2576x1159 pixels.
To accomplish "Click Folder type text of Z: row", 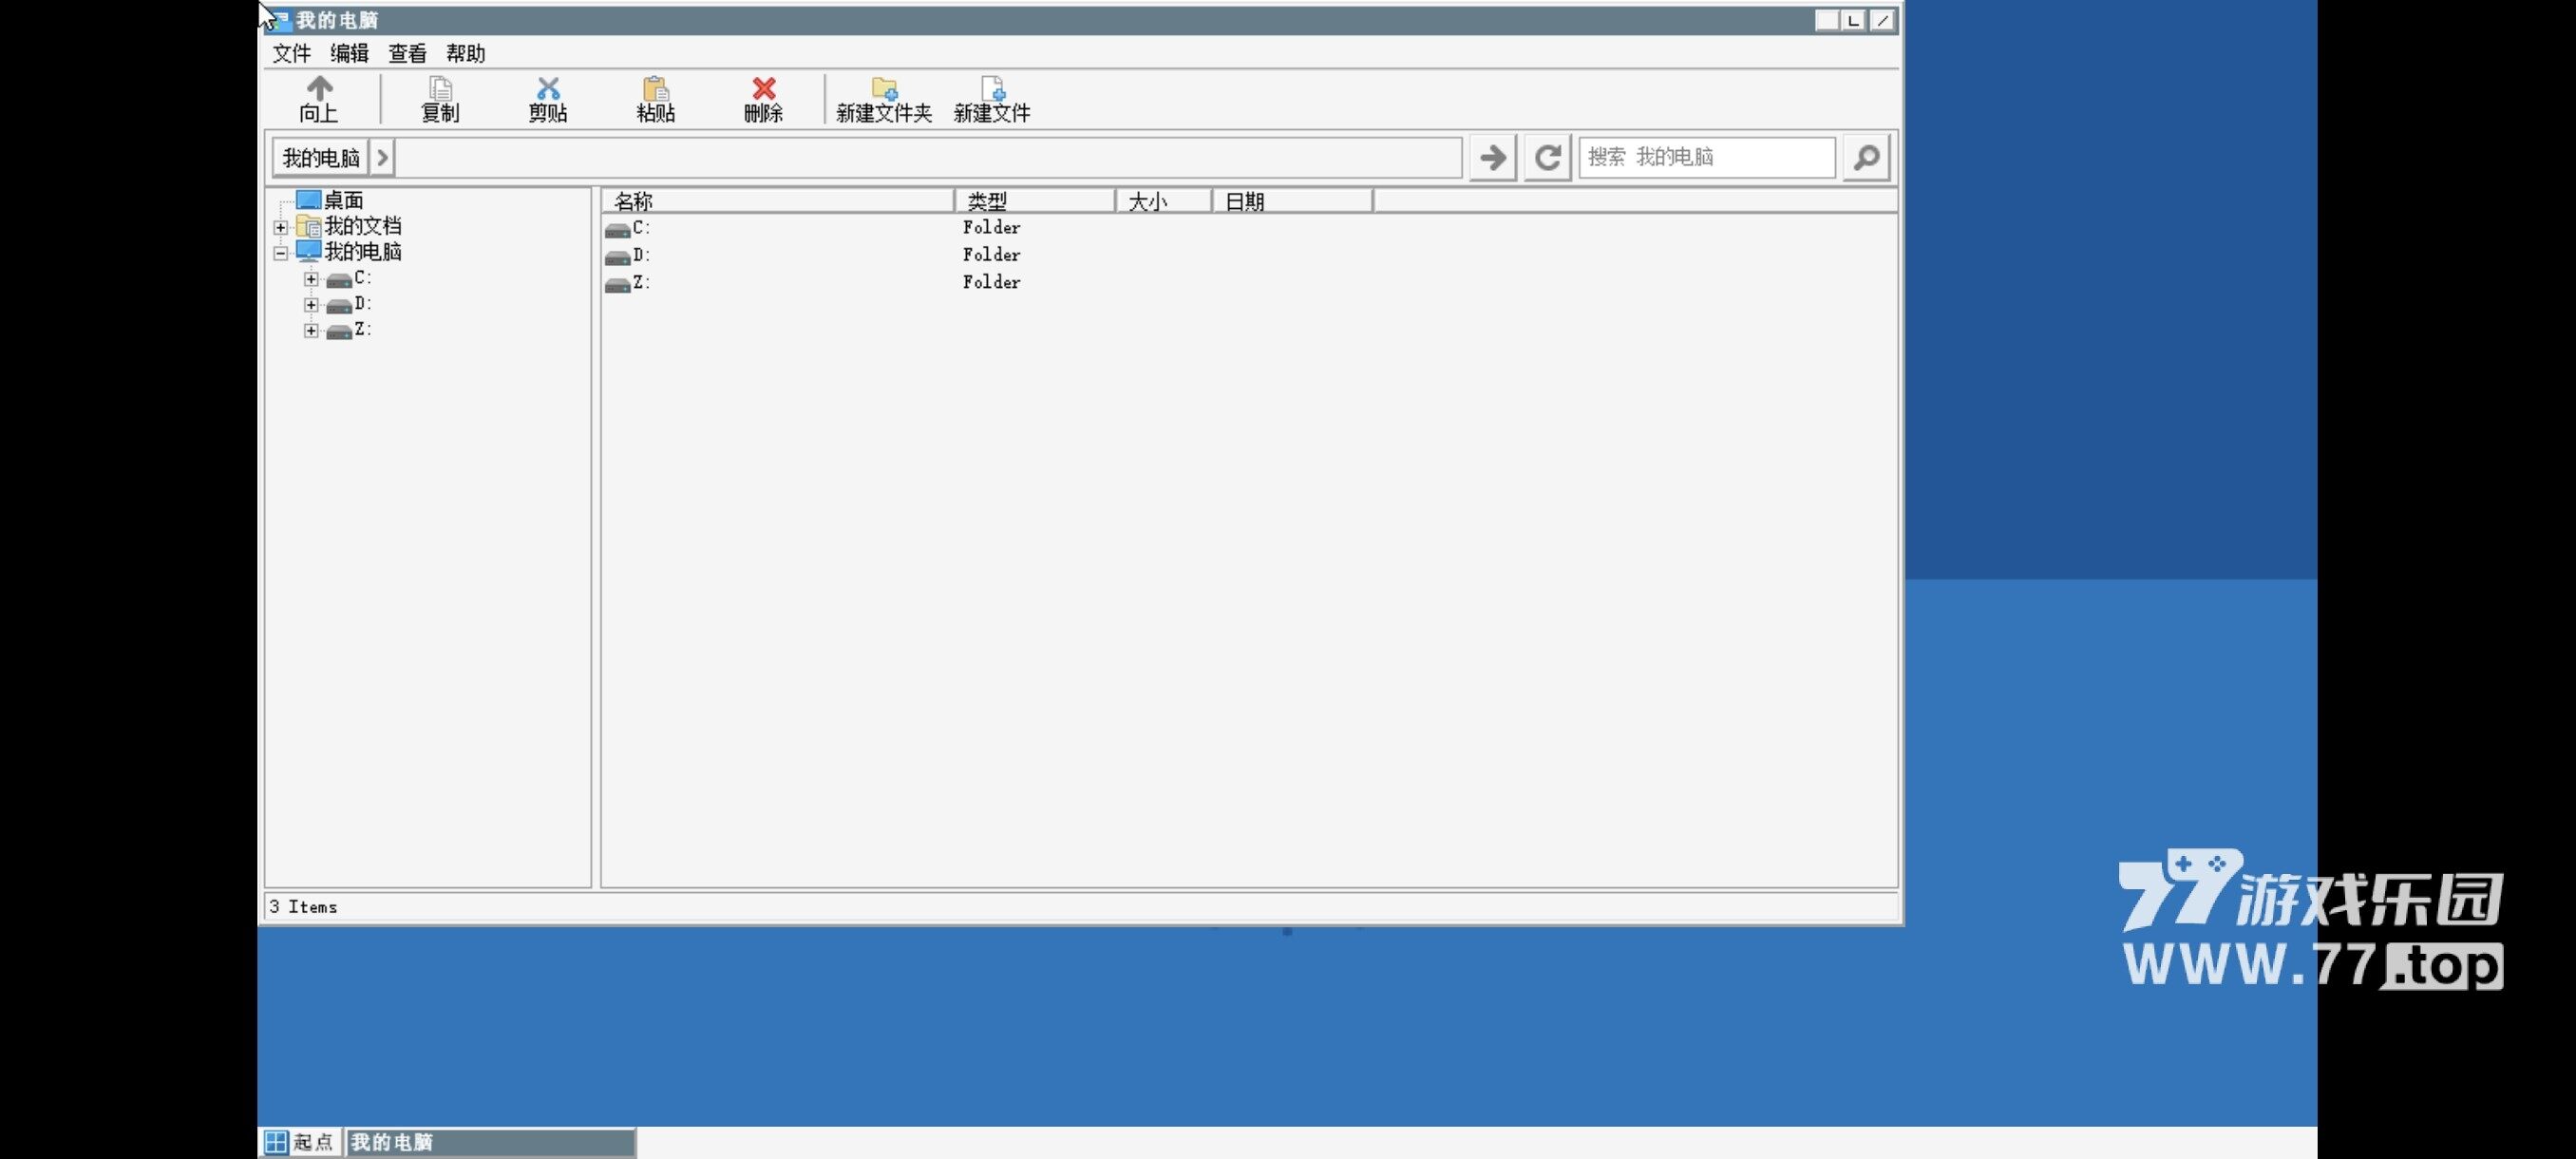I will coord(991,283).
